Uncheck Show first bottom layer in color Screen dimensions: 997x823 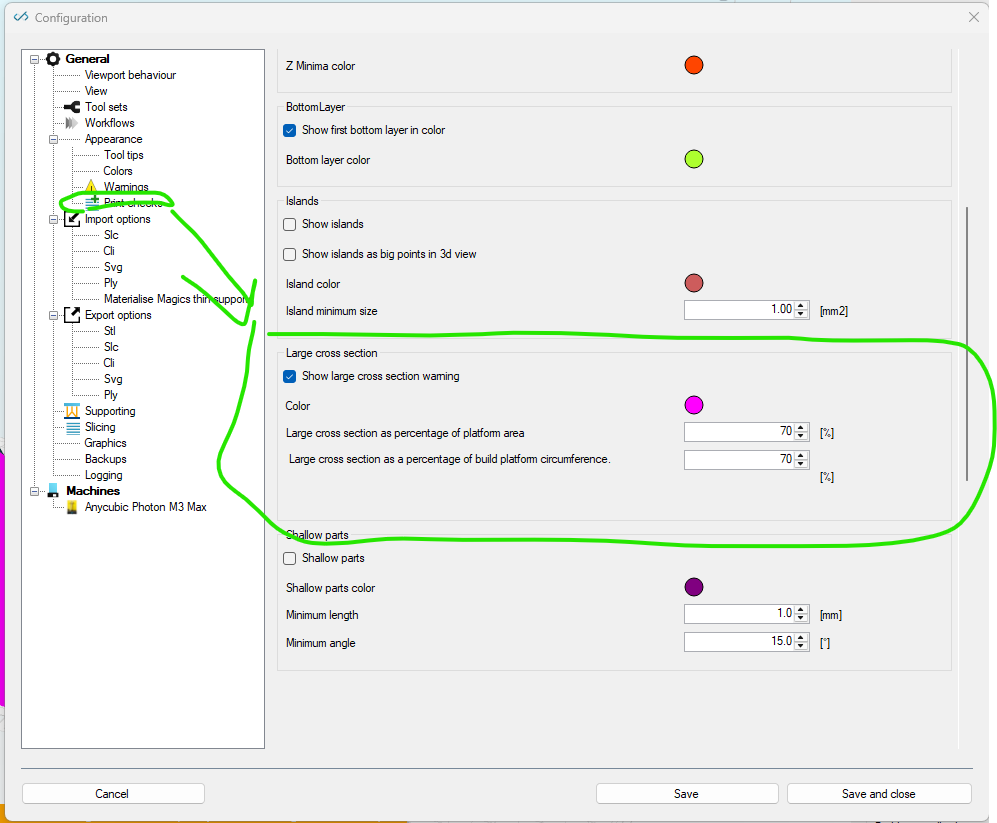coord(290,130)
